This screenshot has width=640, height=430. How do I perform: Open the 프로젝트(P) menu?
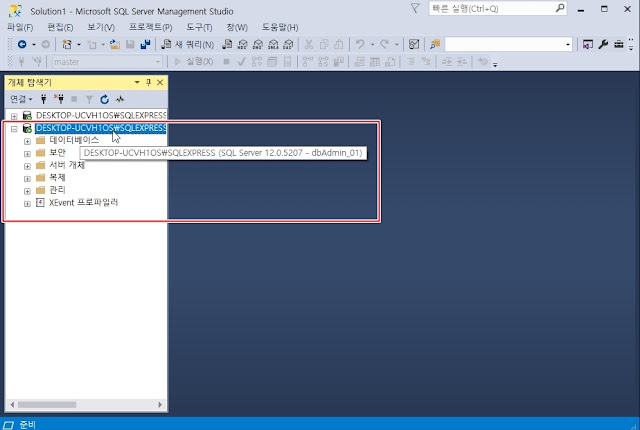tap(151, 27)
